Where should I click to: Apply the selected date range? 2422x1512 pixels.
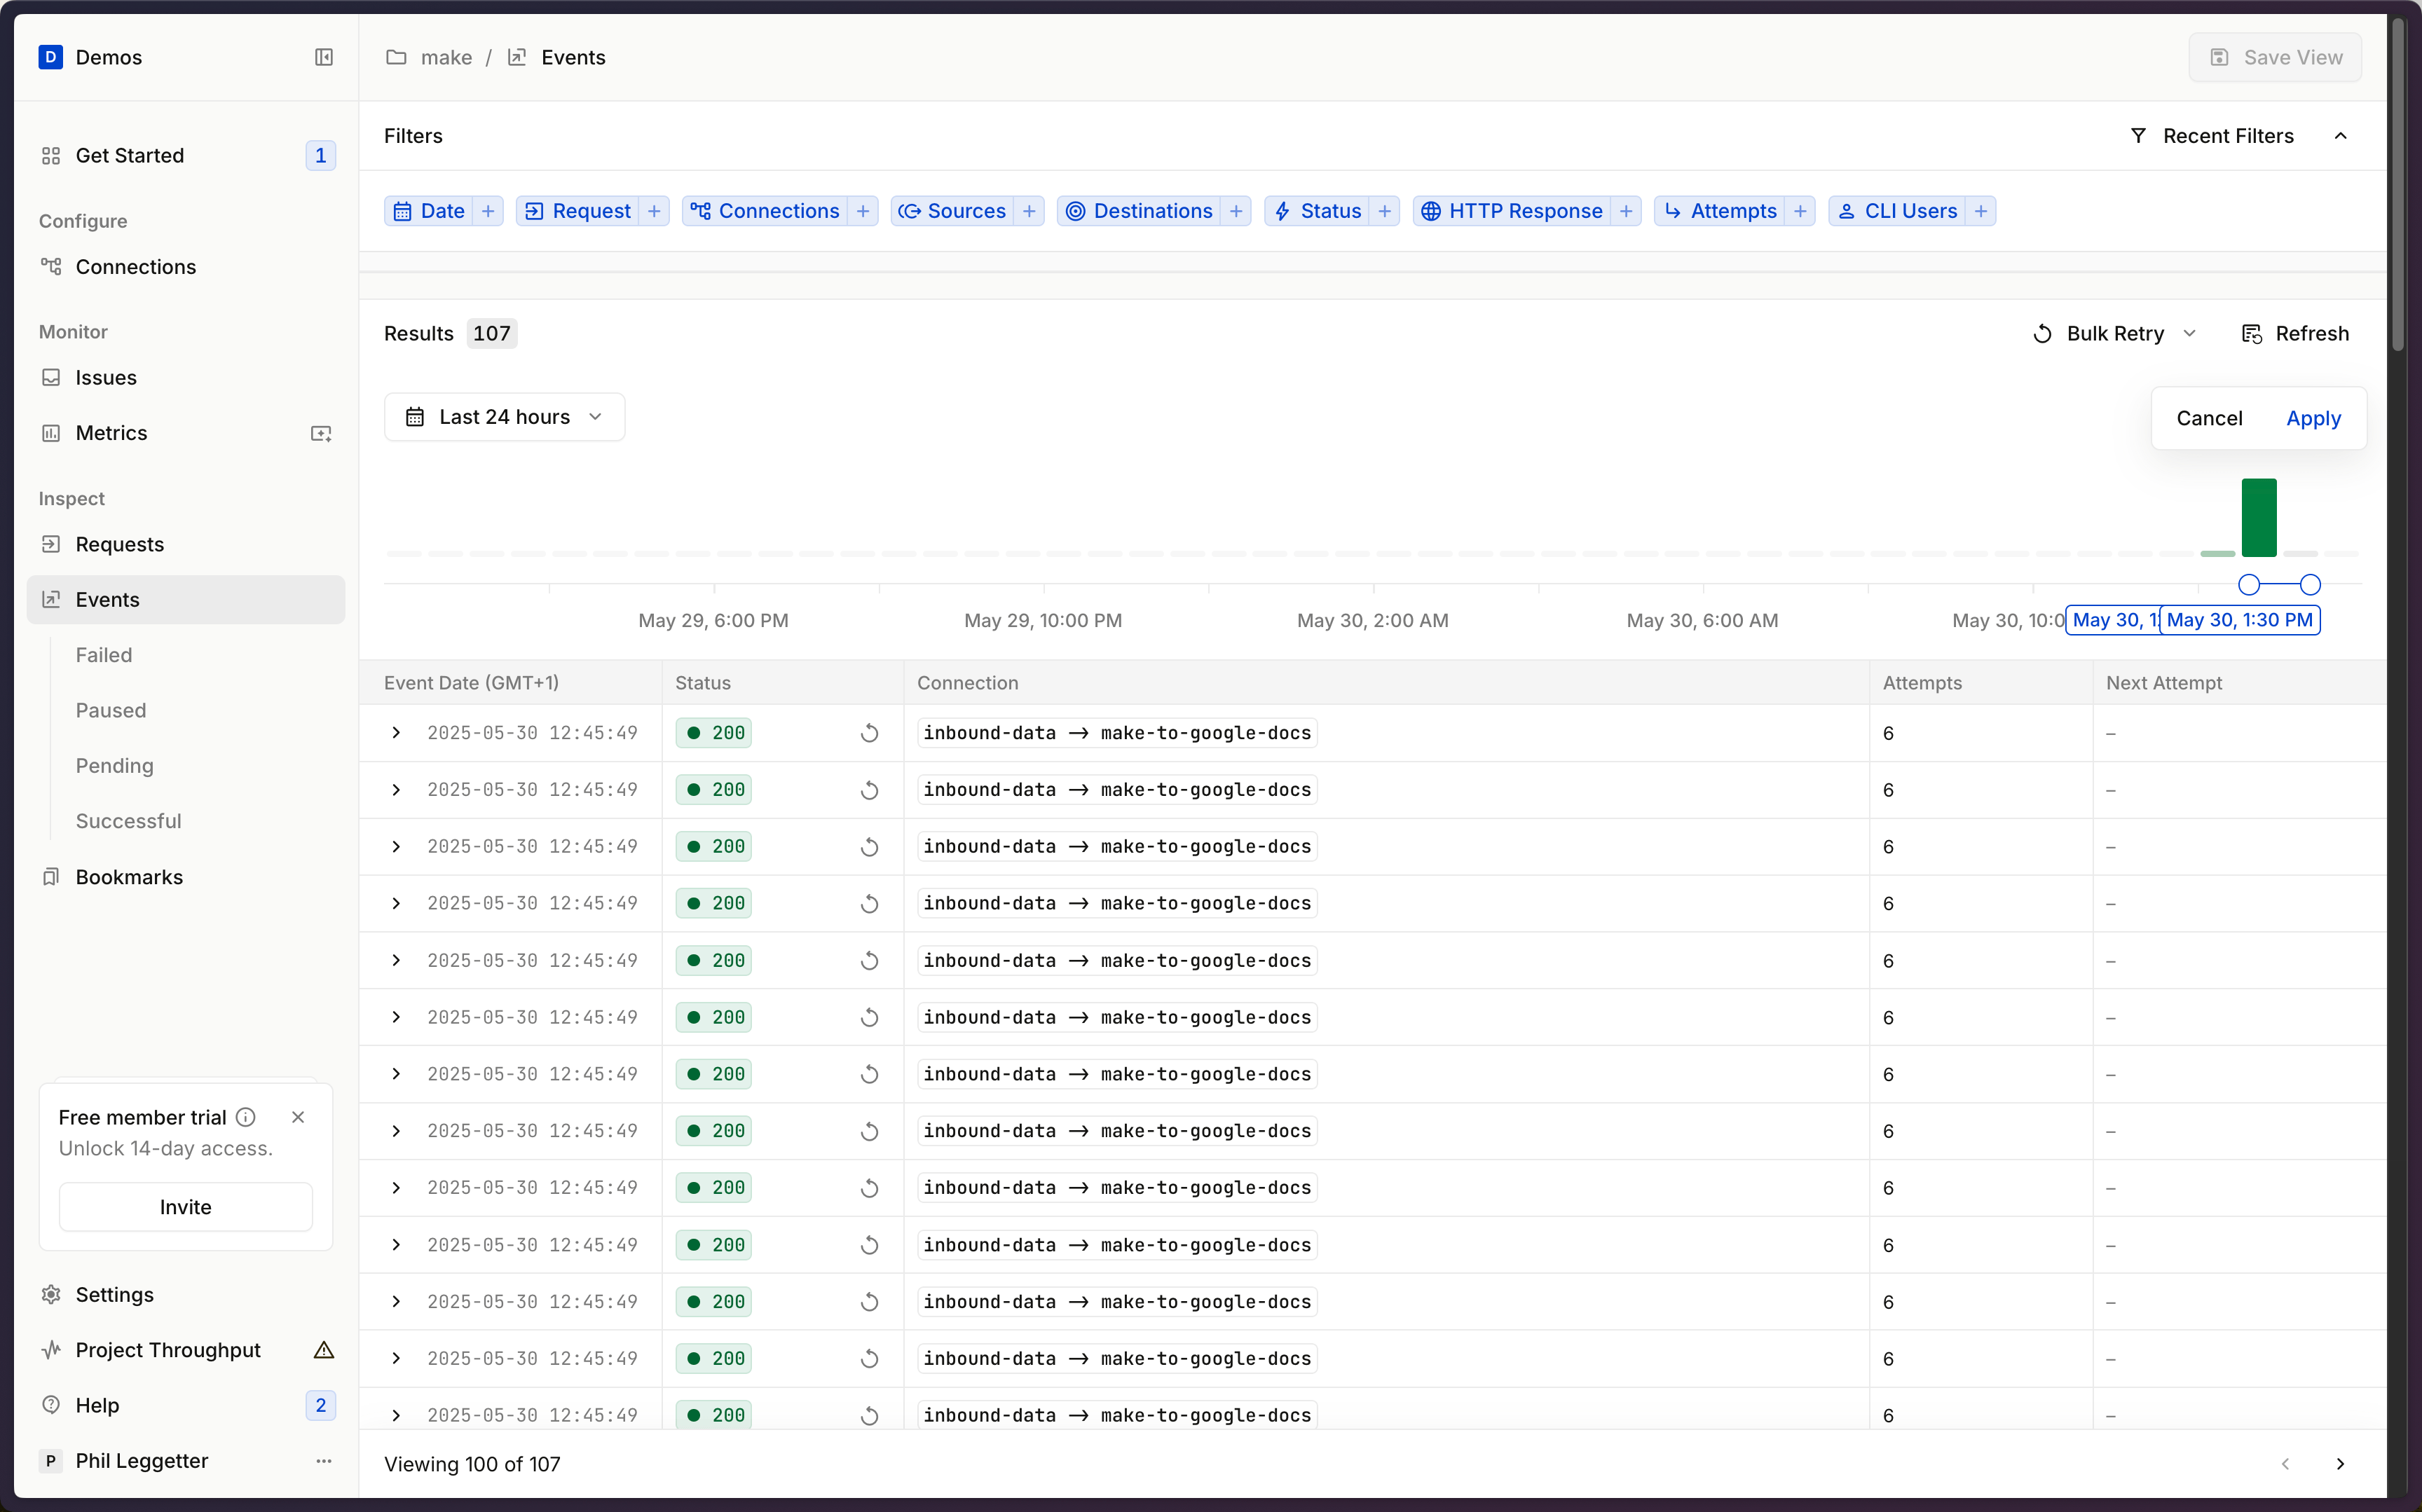pos(2314,418)
